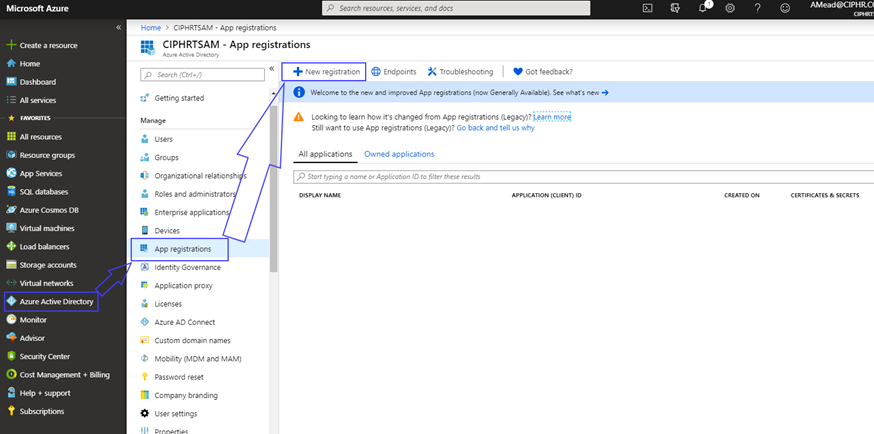
Task: Click the Load balancers icon
Action: coord(11,247)
